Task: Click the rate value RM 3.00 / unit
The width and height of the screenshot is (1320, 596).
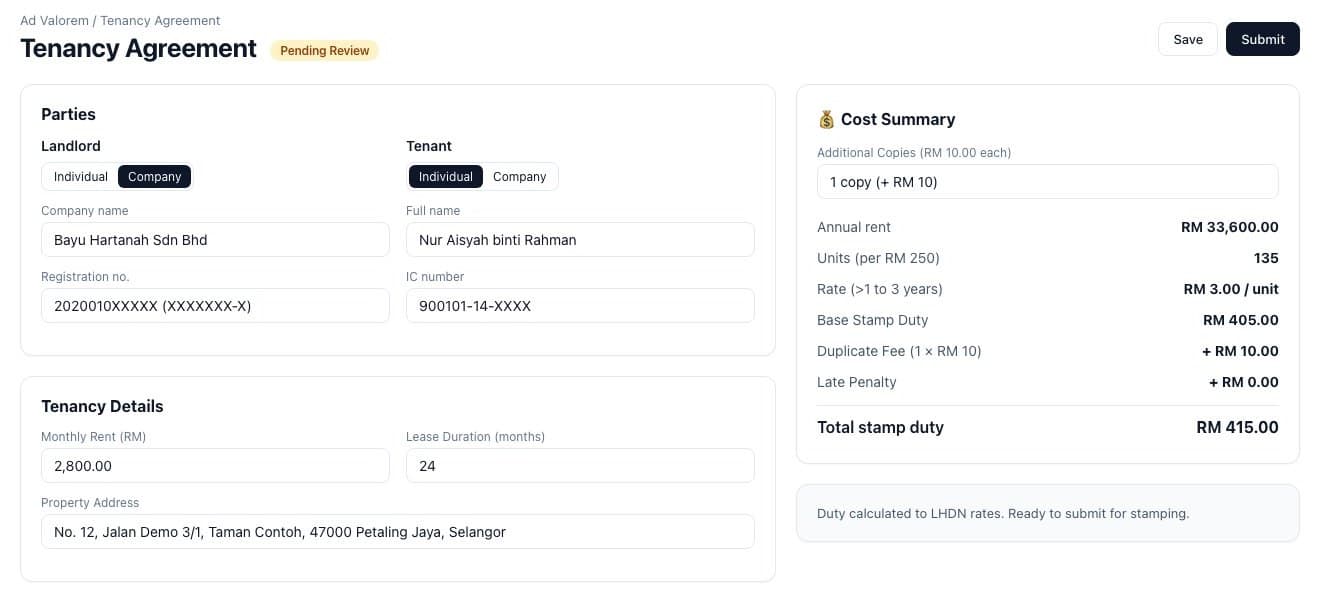Action: coord(1231,289)
